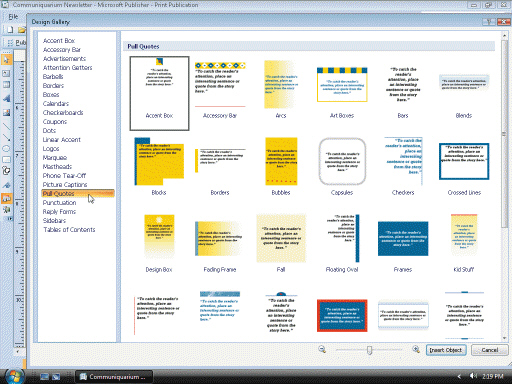Click Insert Object button

point(446,350)
